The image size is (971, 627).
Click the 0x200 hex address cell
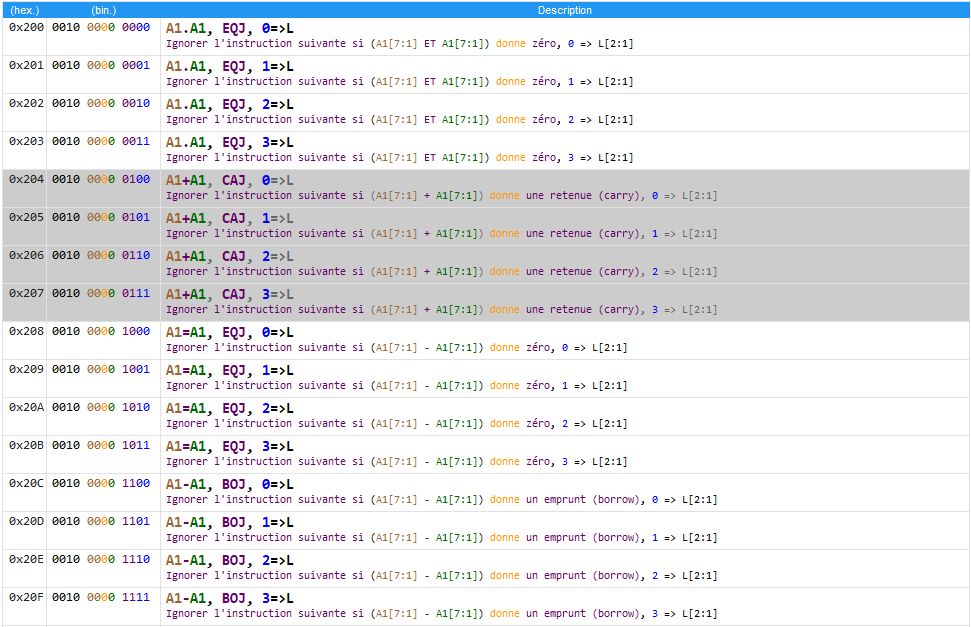[26, 27]
